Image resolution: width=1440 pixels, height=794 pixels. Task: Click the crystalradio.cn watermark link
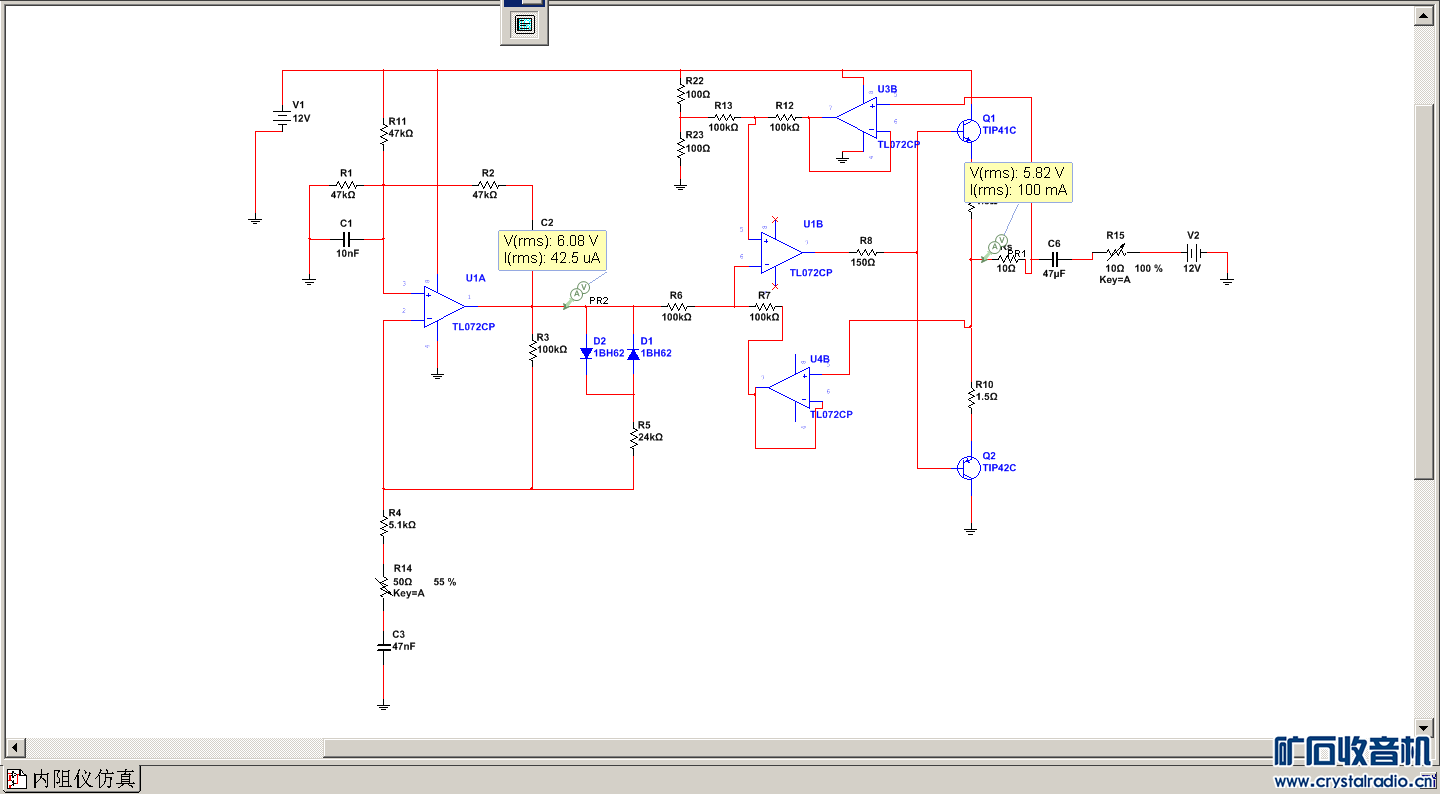tap(1354, 780)
